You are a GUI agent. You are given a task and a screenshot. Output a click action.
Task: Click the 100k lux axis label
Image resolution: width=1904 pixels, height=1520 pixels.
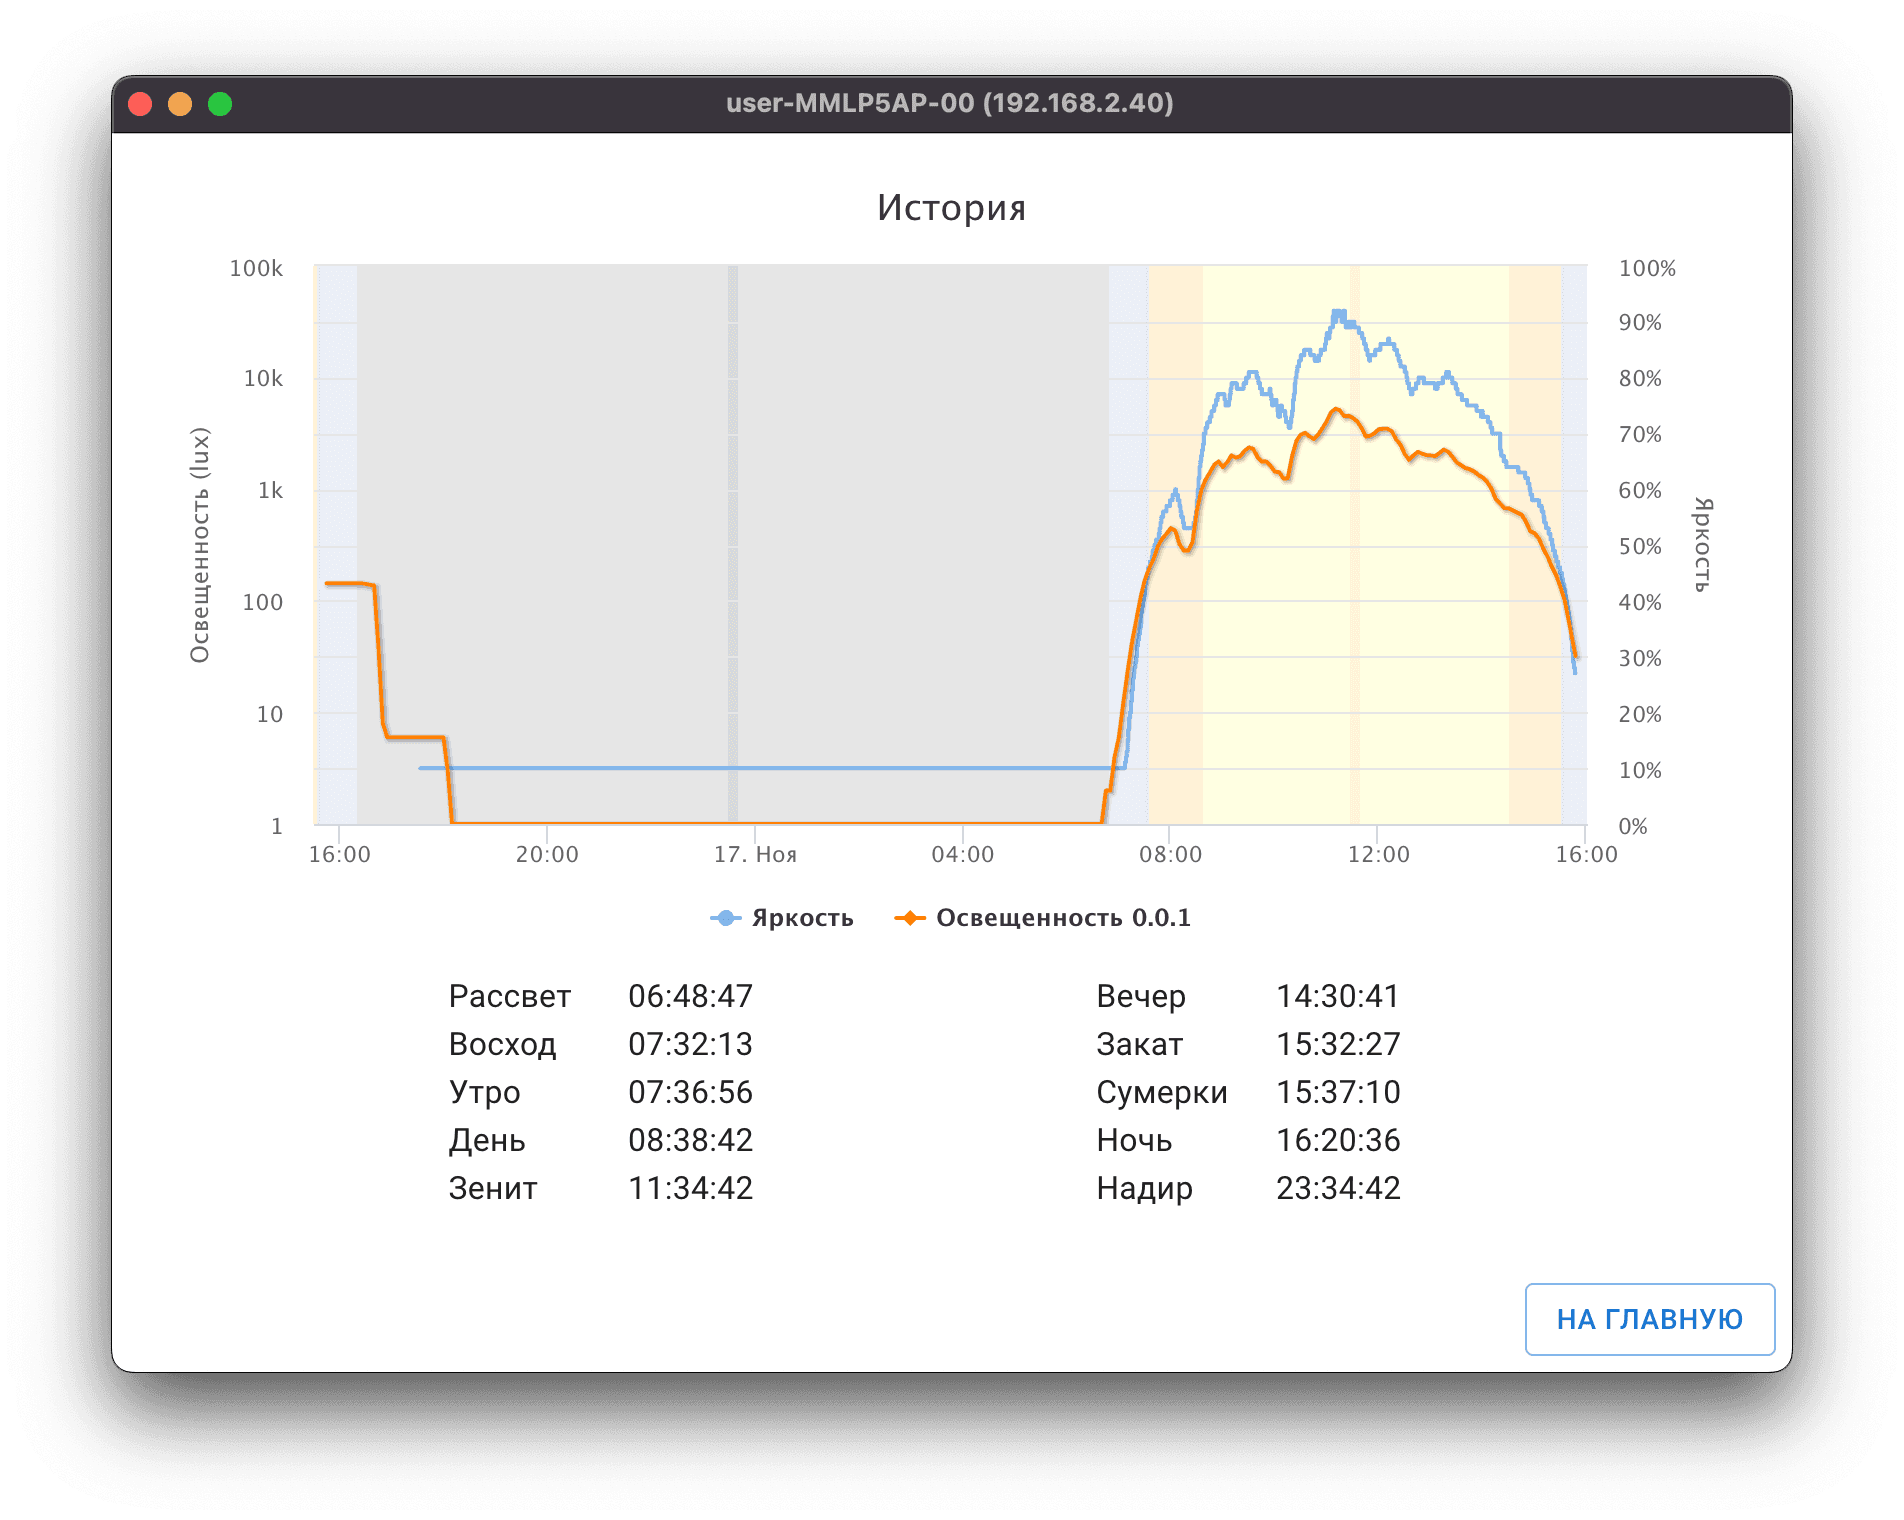(x=256, y=268)
